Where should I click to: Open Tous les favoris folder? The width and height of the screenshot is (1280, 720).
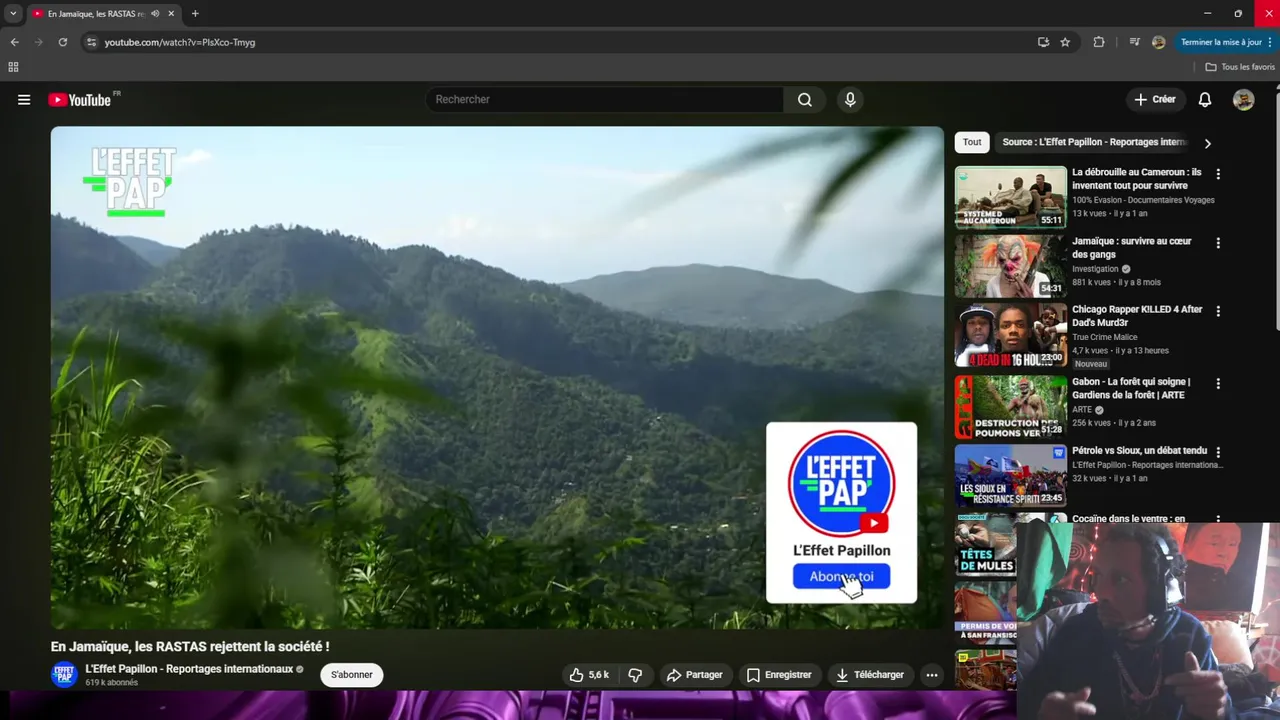coord(1240,67)
